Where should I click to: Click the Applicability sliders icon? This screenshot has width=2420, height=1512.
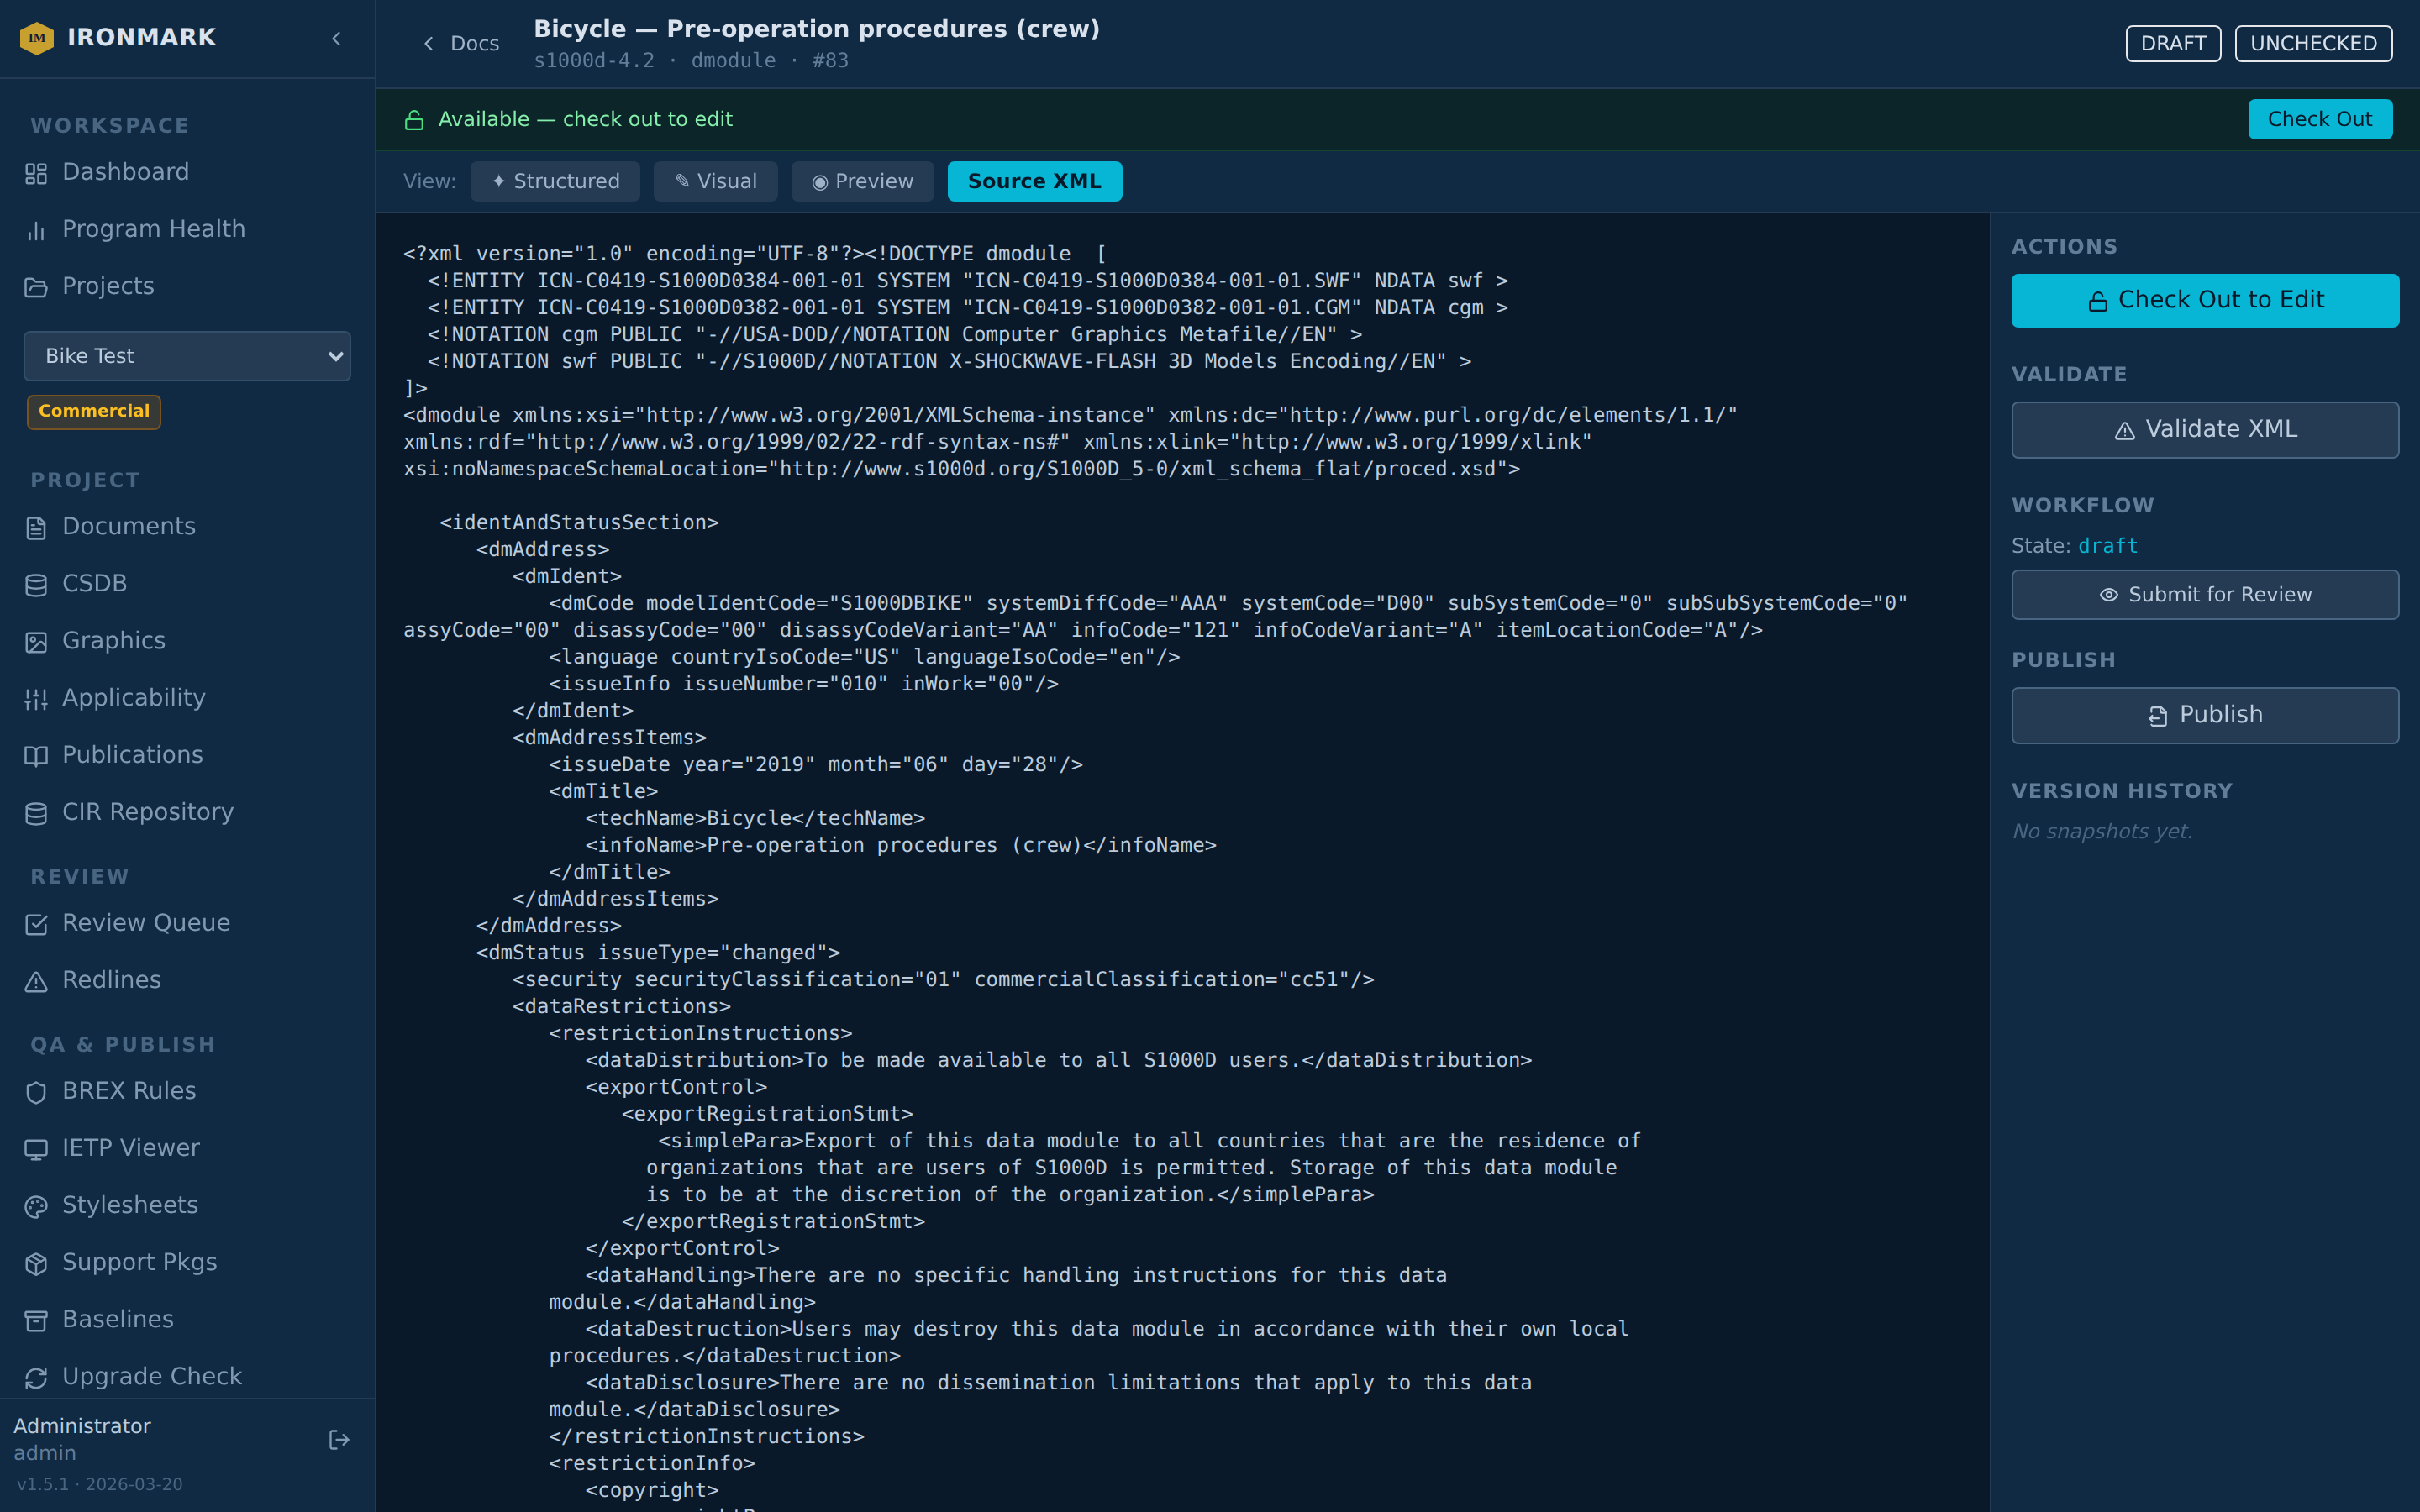point(36,699)
